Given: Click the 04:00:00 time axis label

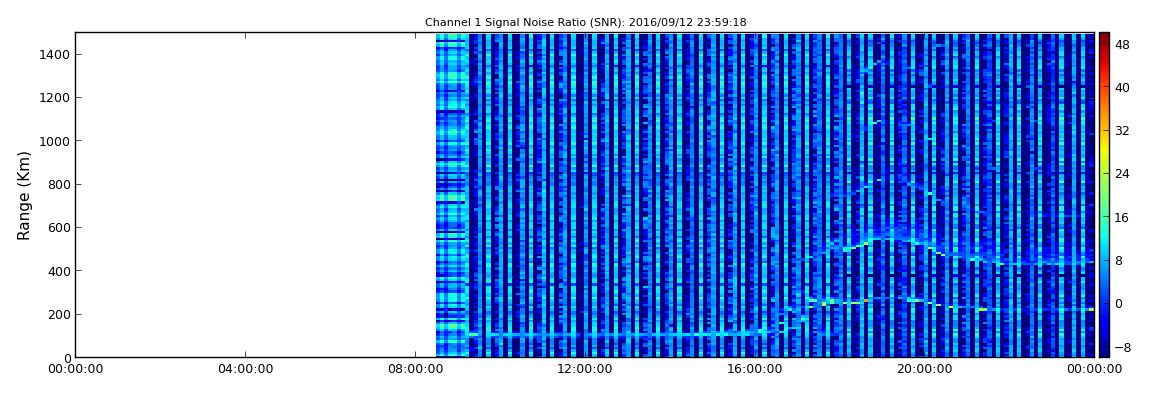Looking at the screenshot, I should pyautogui.click(x=246, y=370).
